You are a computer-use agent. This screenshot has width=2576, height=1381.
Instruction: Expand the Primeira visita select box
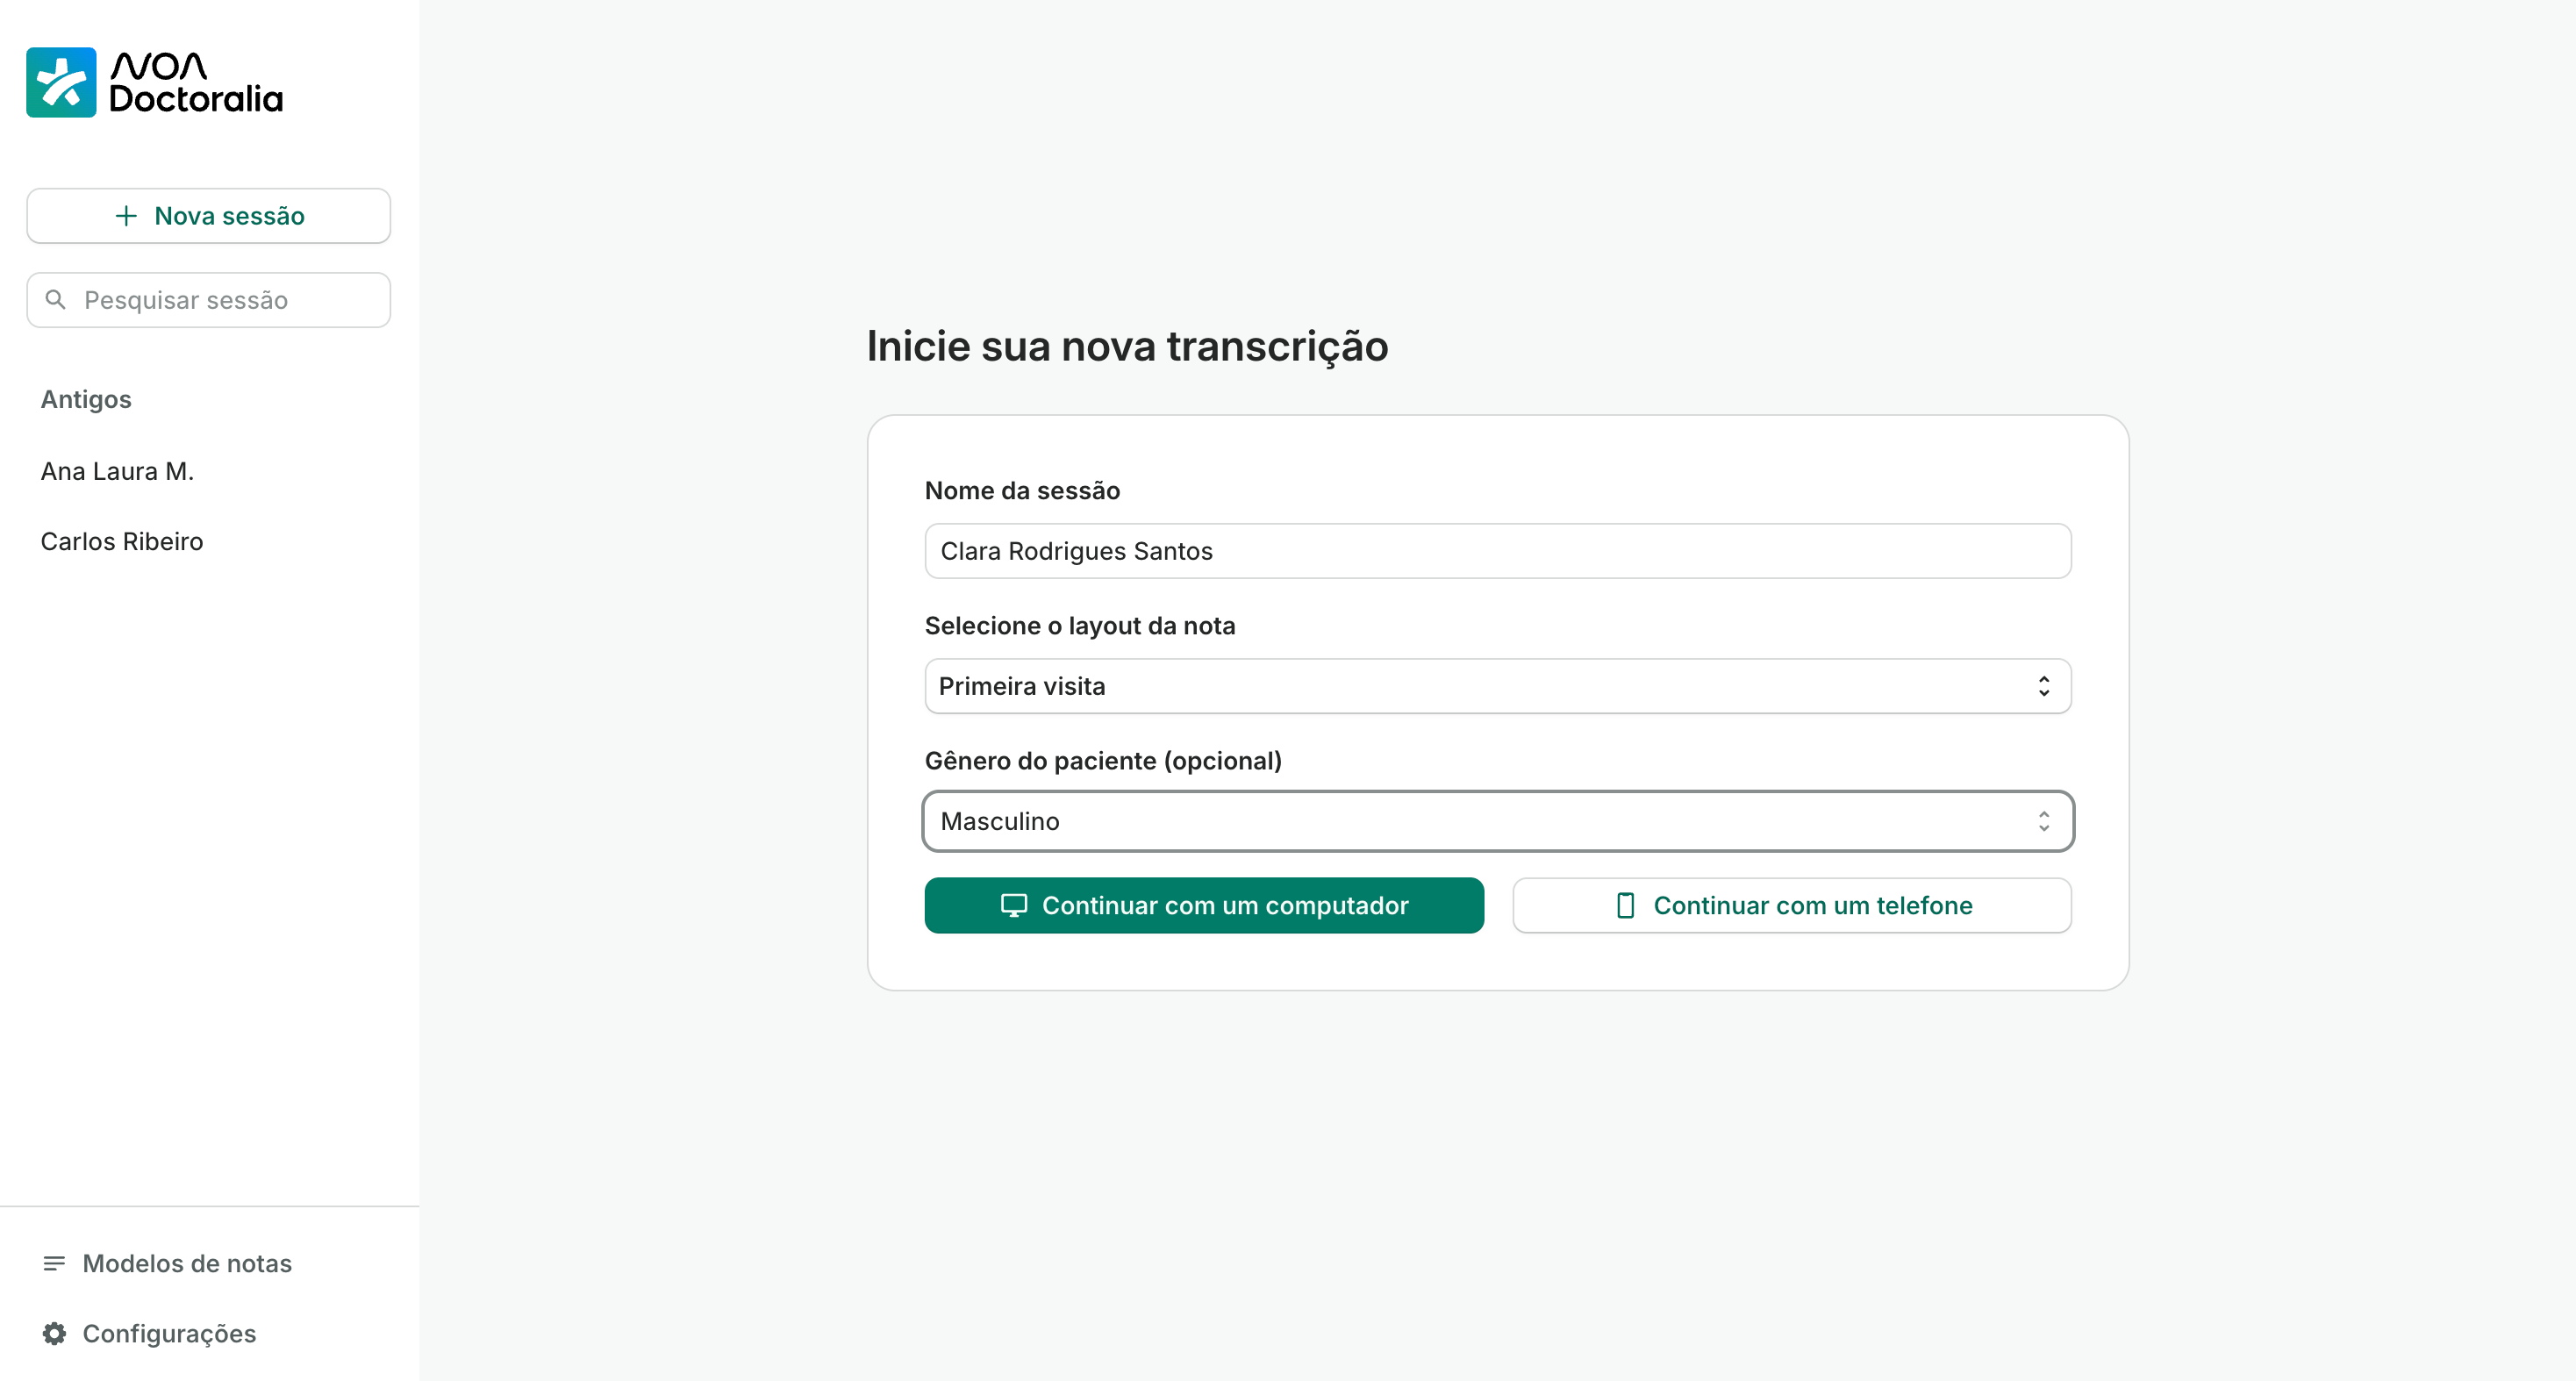pos(1480,686)
